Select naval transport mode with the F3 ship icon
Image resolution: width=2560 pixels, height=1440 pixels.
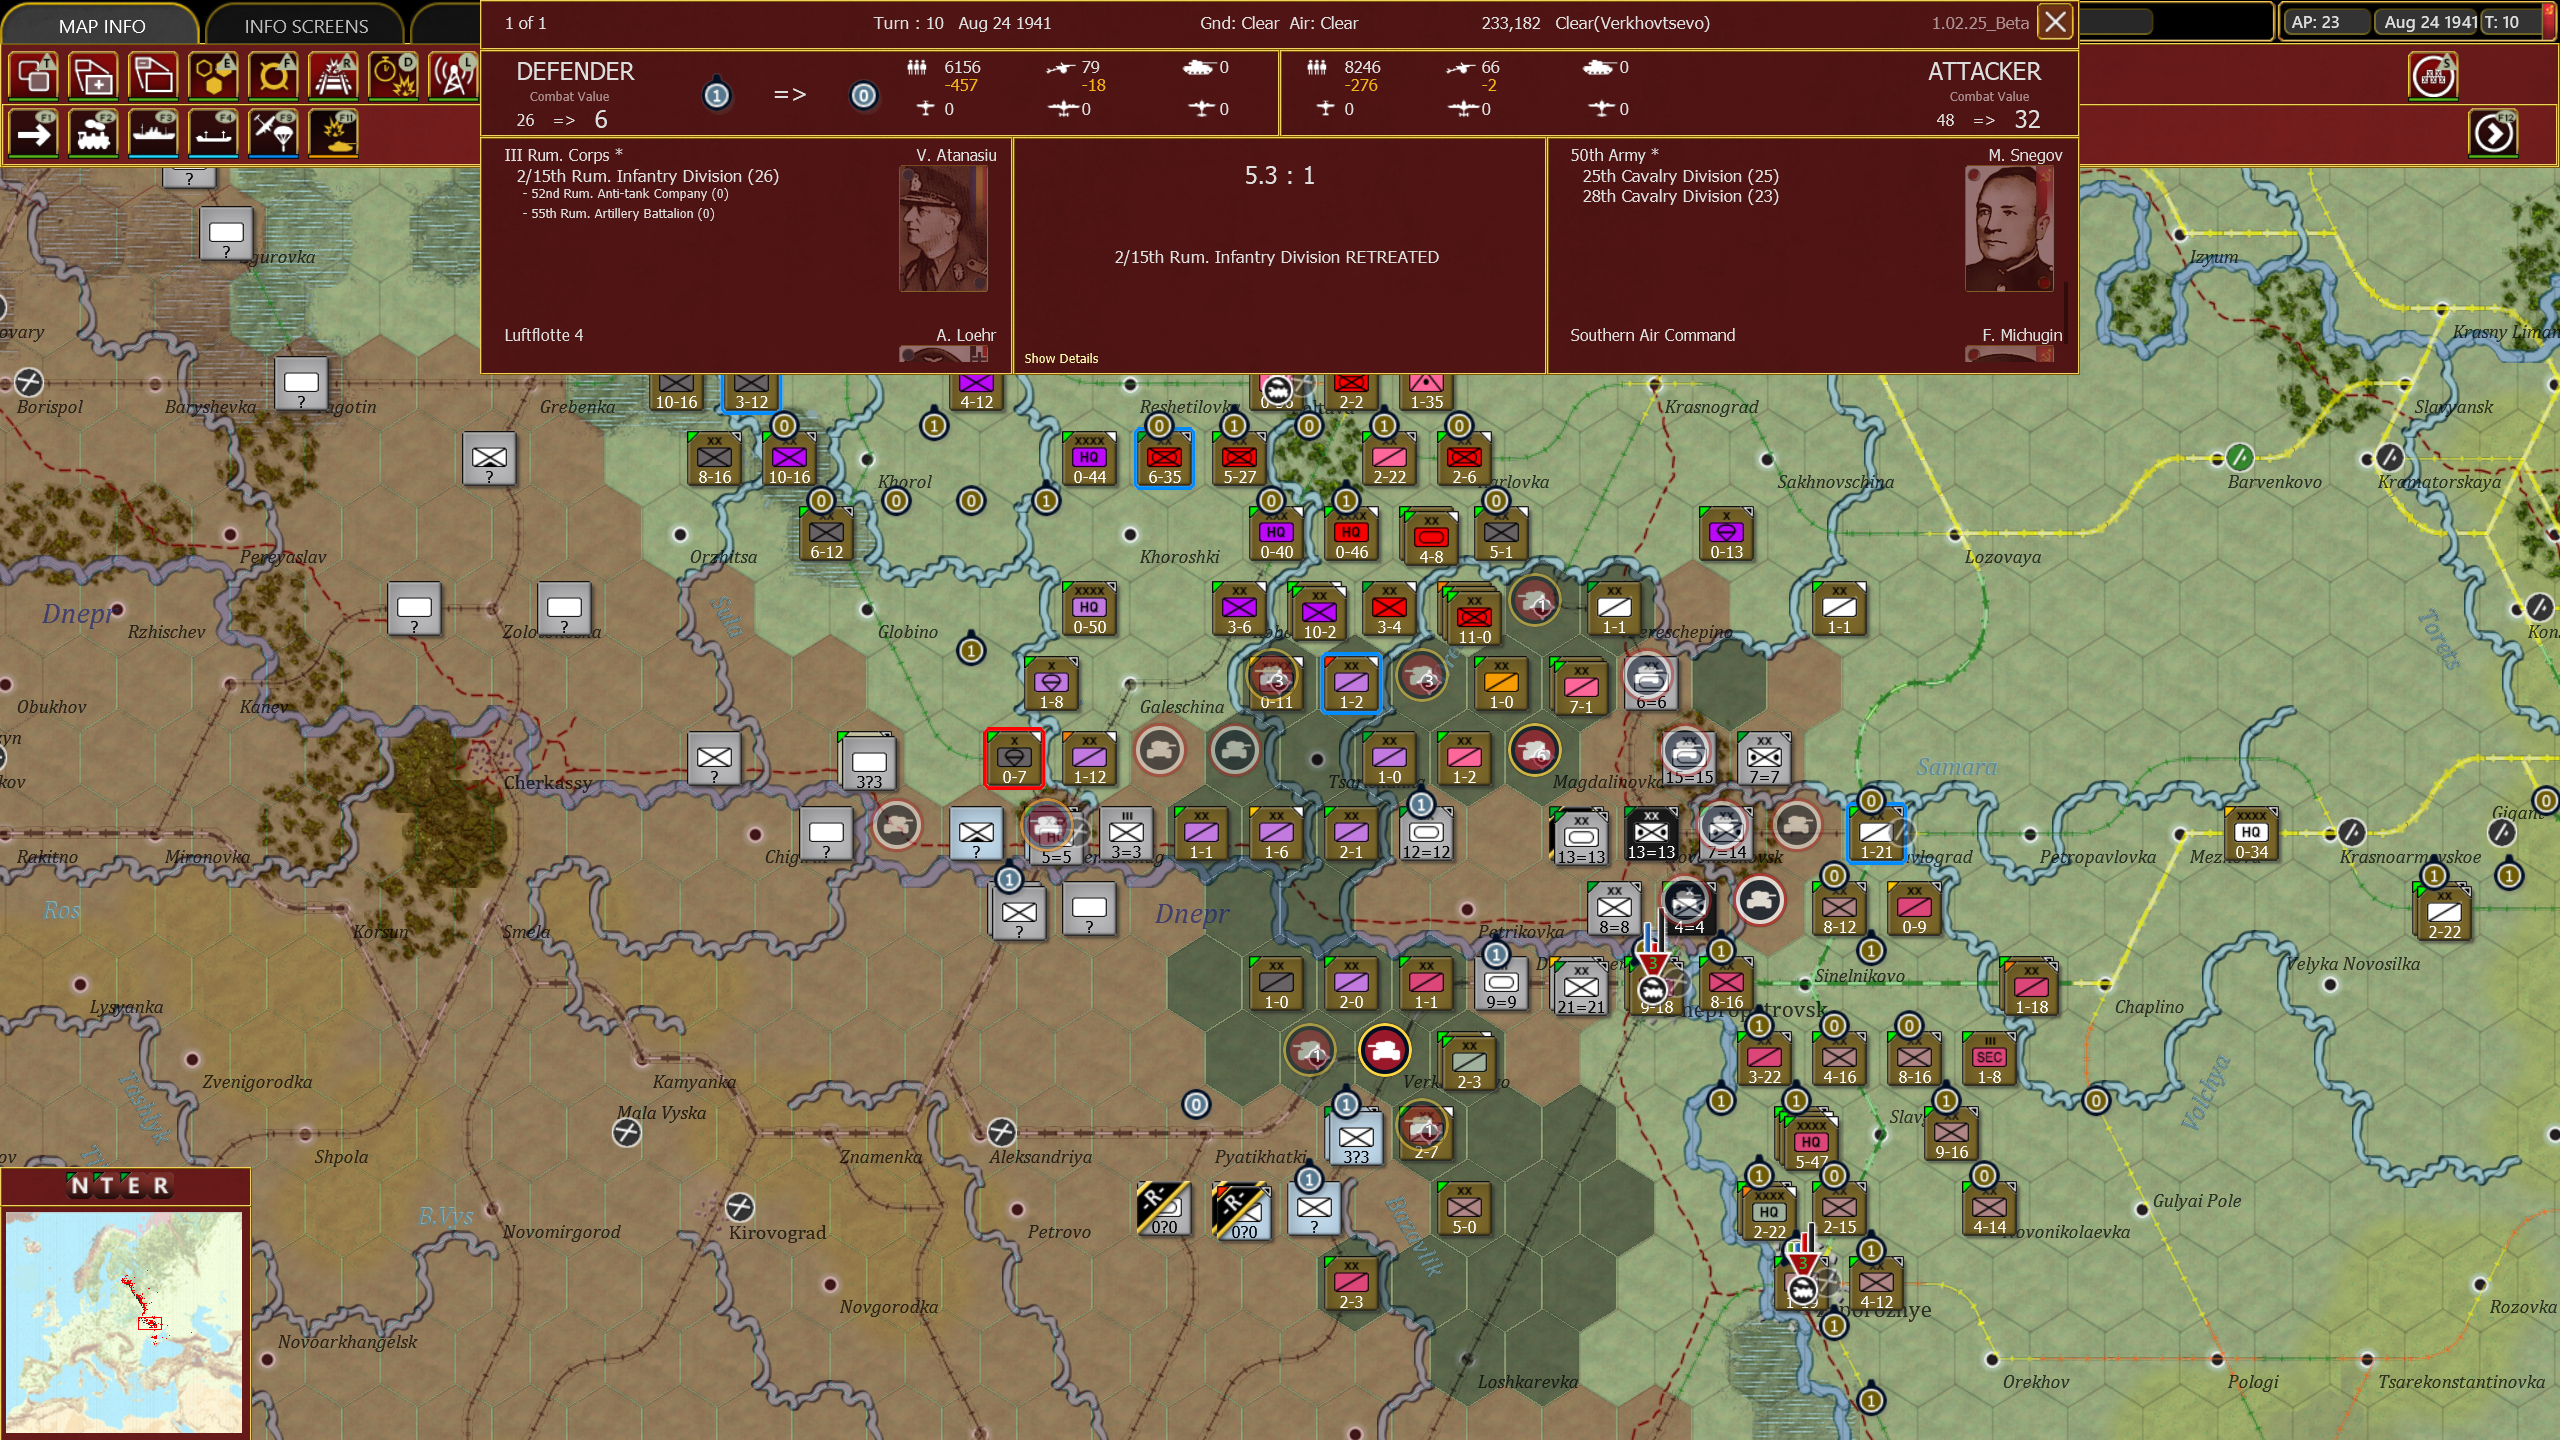click(x=154, y=133)
